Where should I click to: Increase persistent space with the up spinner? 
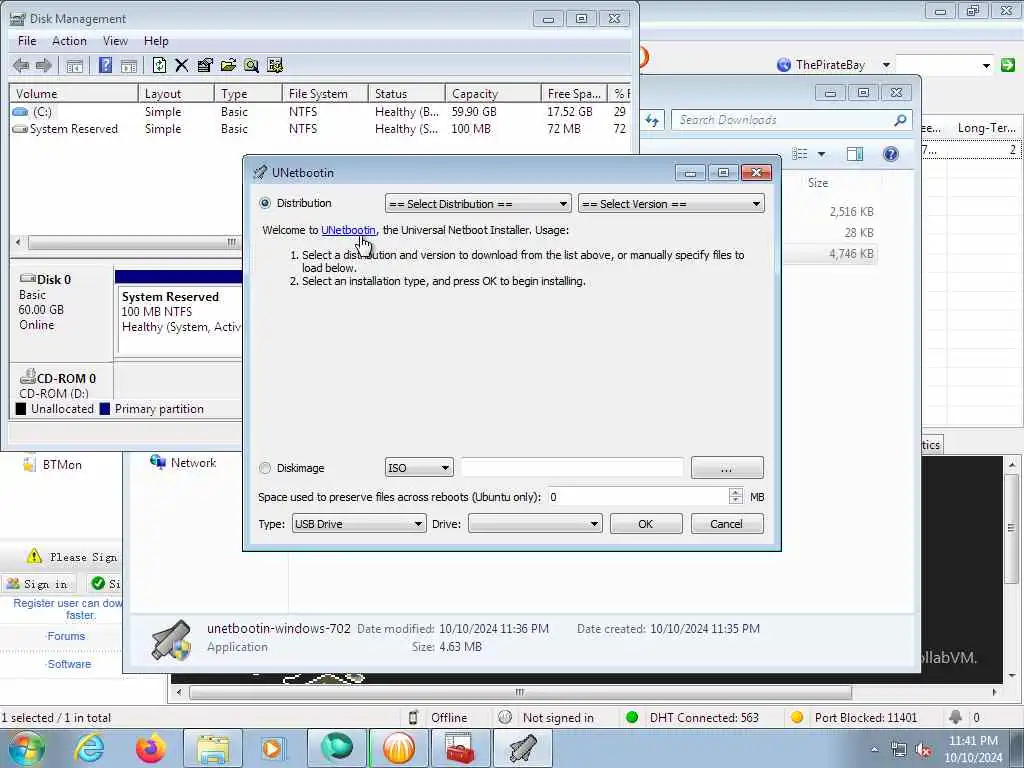[x=735, y=492]
